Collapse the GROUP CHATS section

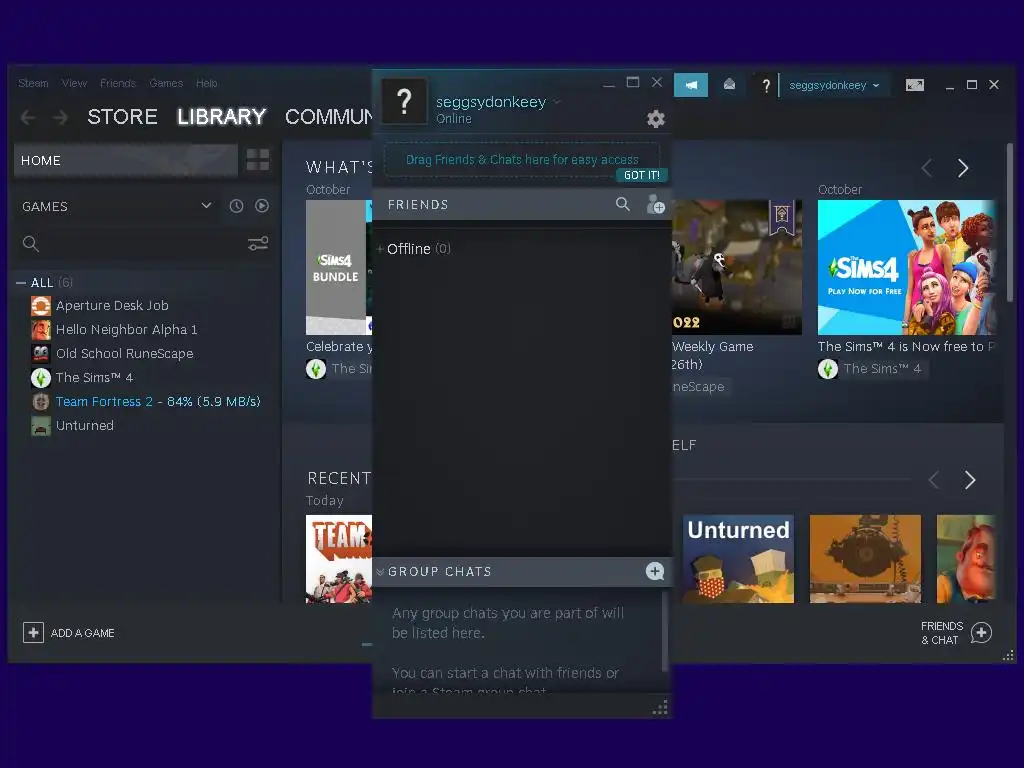point(381,572)
